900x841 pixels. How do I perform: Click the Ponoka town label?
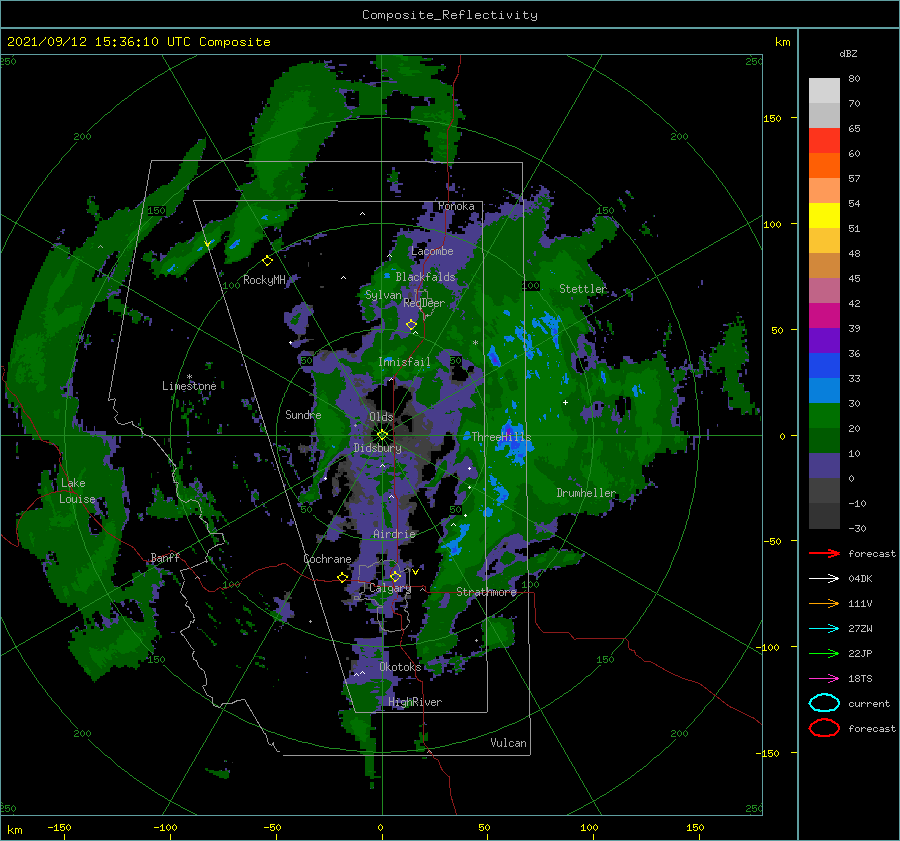coord(456,206)
